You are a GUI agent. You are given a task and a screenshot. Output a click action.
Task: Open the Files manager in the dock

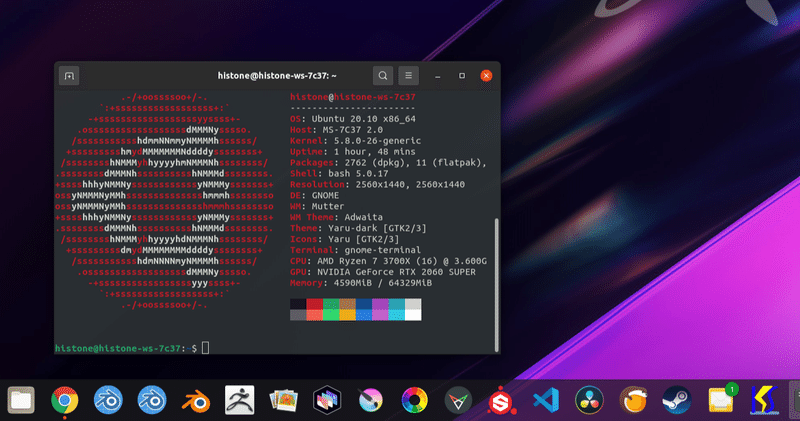click(21, 400)
